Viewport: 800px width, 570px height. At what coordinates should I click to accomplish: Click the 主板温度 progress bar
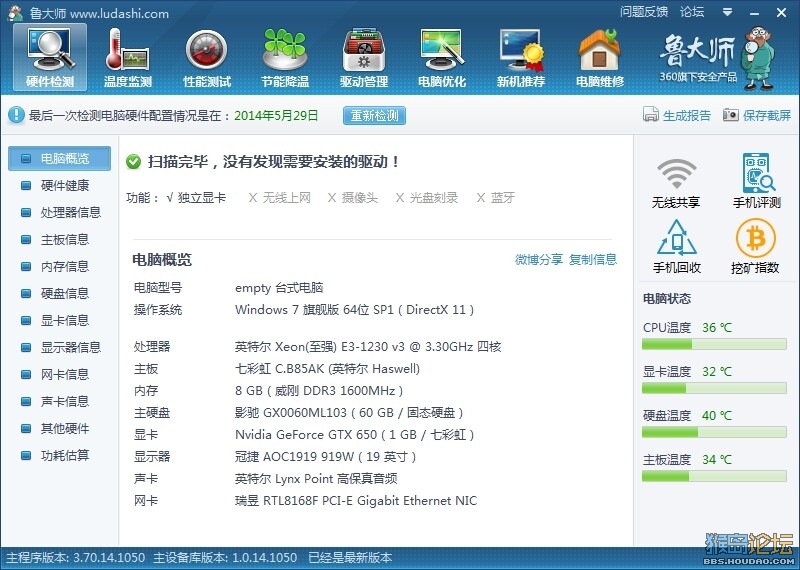tap(714, 476)
